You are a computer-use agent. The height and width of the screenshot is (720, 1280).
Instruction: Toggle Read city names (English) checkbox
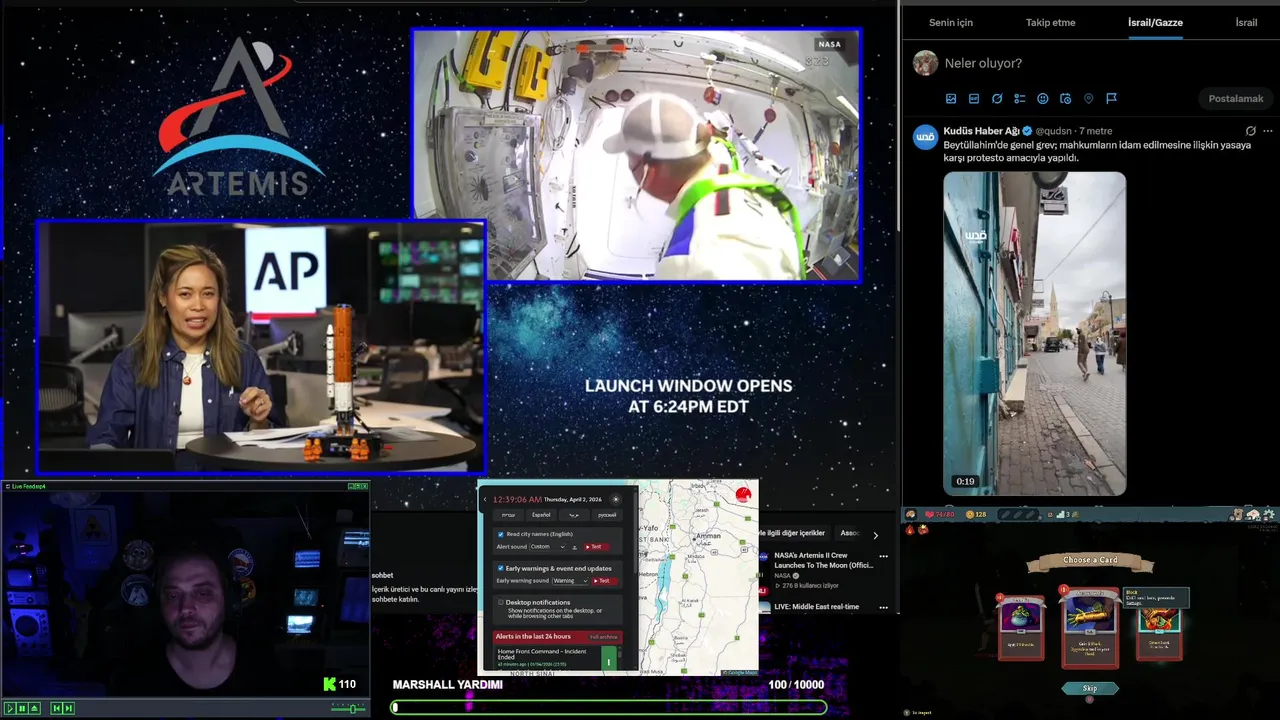coord(501,534)
